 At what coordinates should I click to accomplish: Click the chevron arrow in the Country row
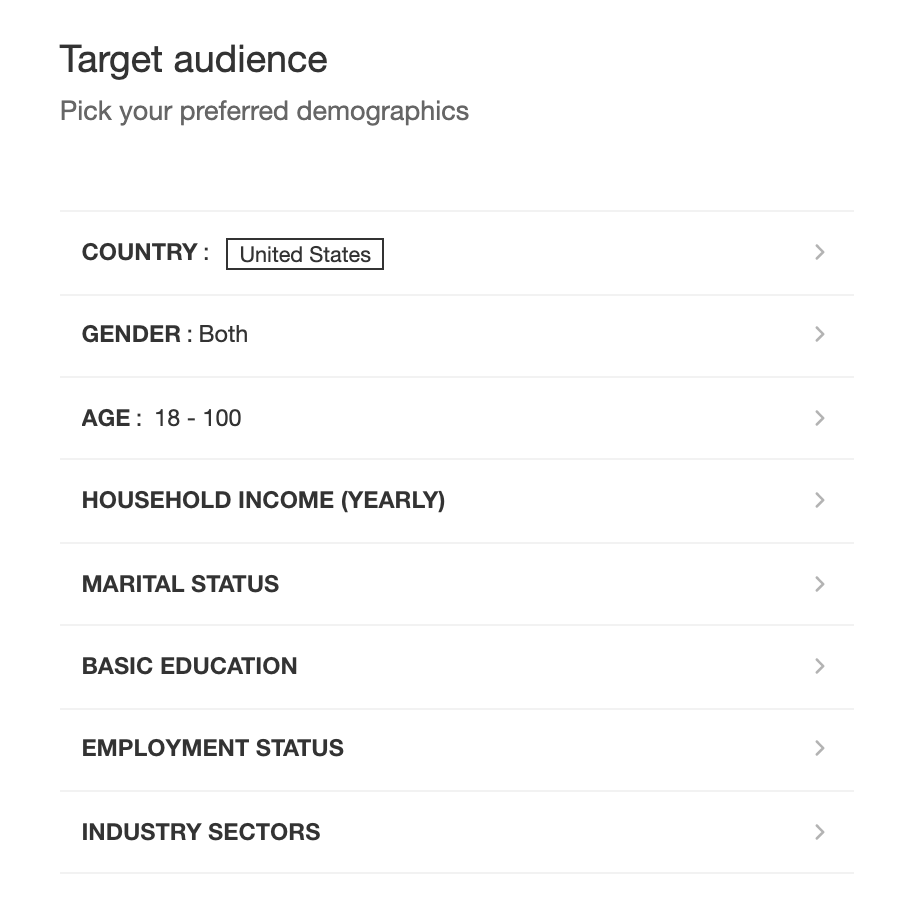tap(819, 252)
